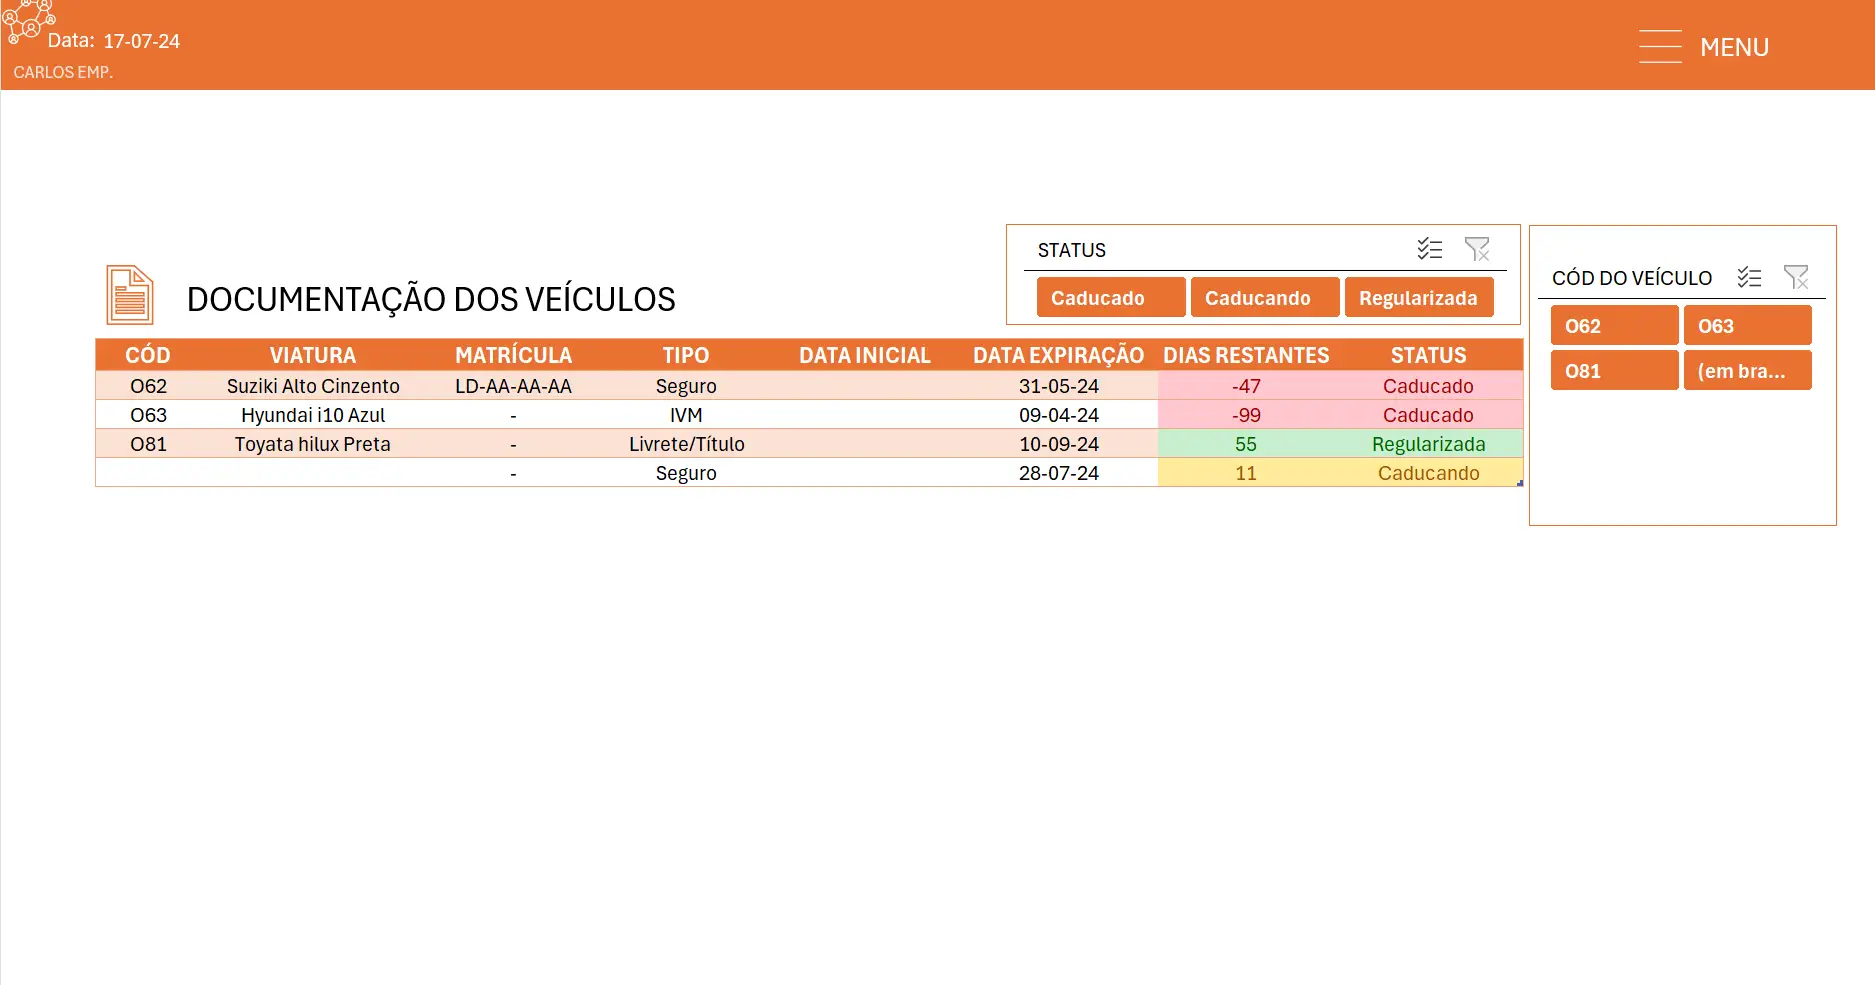Click the DATA EXPIRAÇÃO column header

(1058, 355)
